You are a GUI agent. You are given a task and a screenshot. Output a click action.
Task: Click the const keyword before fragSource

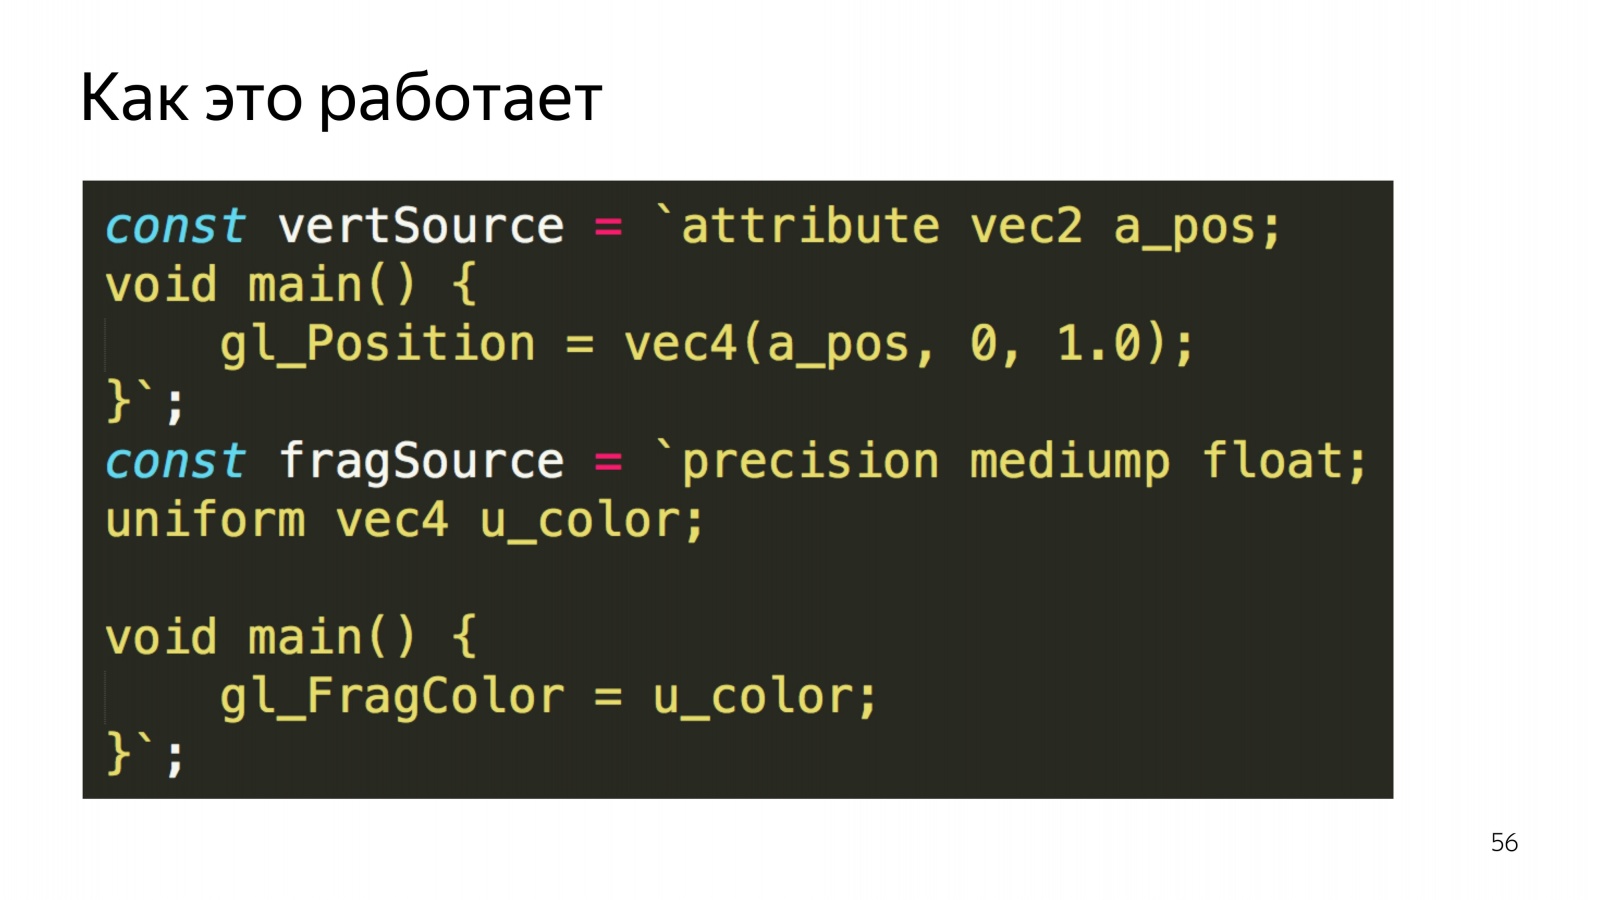pyautogui.click(x=175, y=461)
